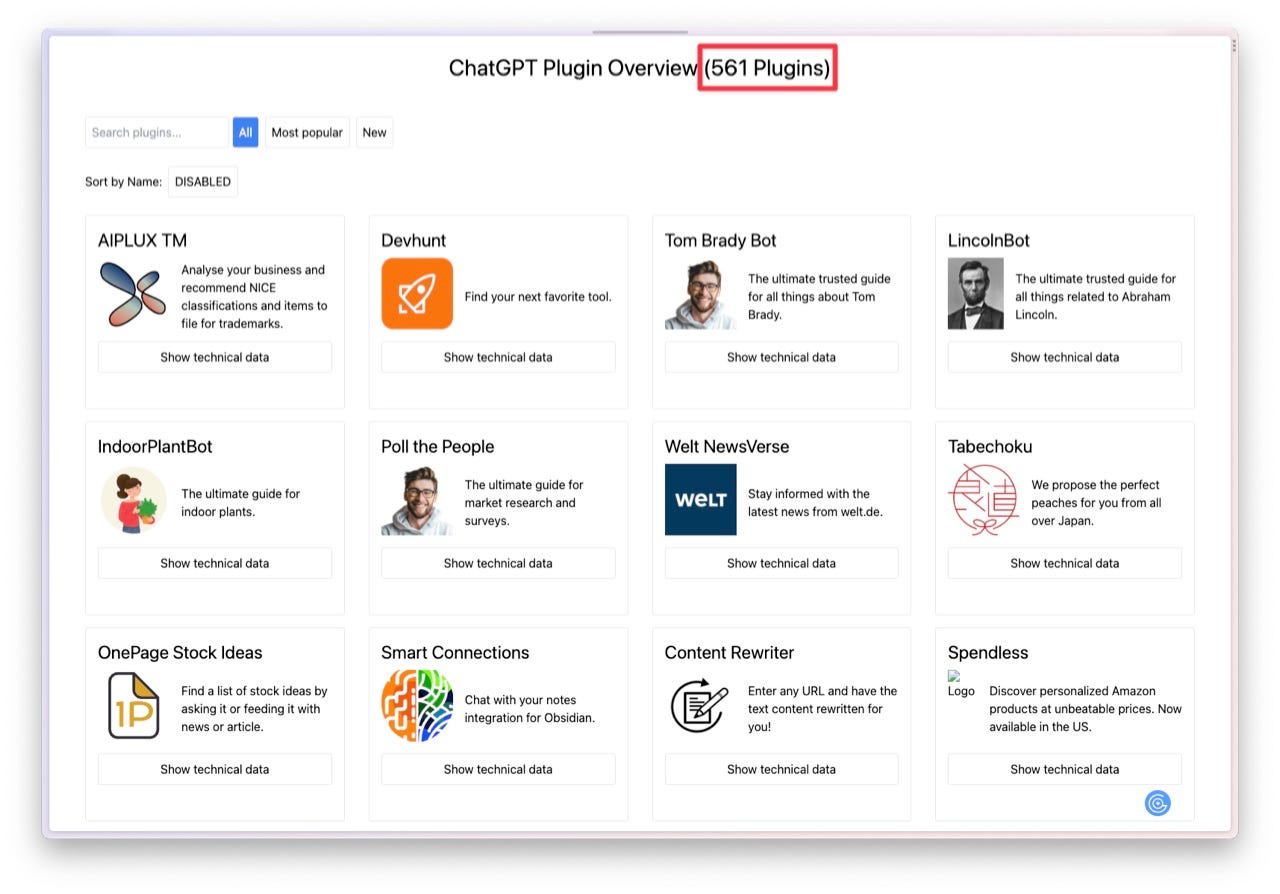Click the Welt NewsVerse logo
The height and width of the screenshot is (894, 1280).
701,500
